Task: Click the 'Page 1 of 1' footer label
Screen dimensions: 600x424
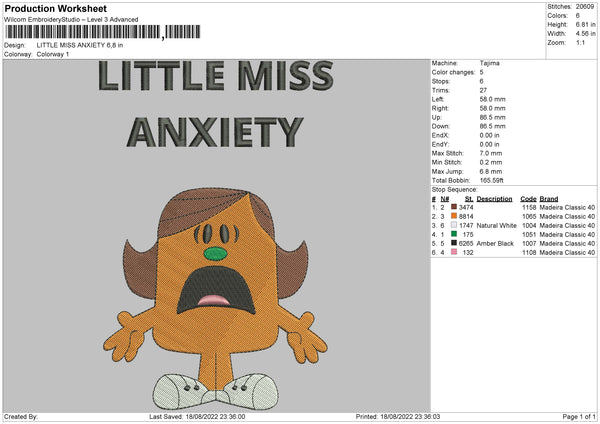Action: tap(579, 416)
